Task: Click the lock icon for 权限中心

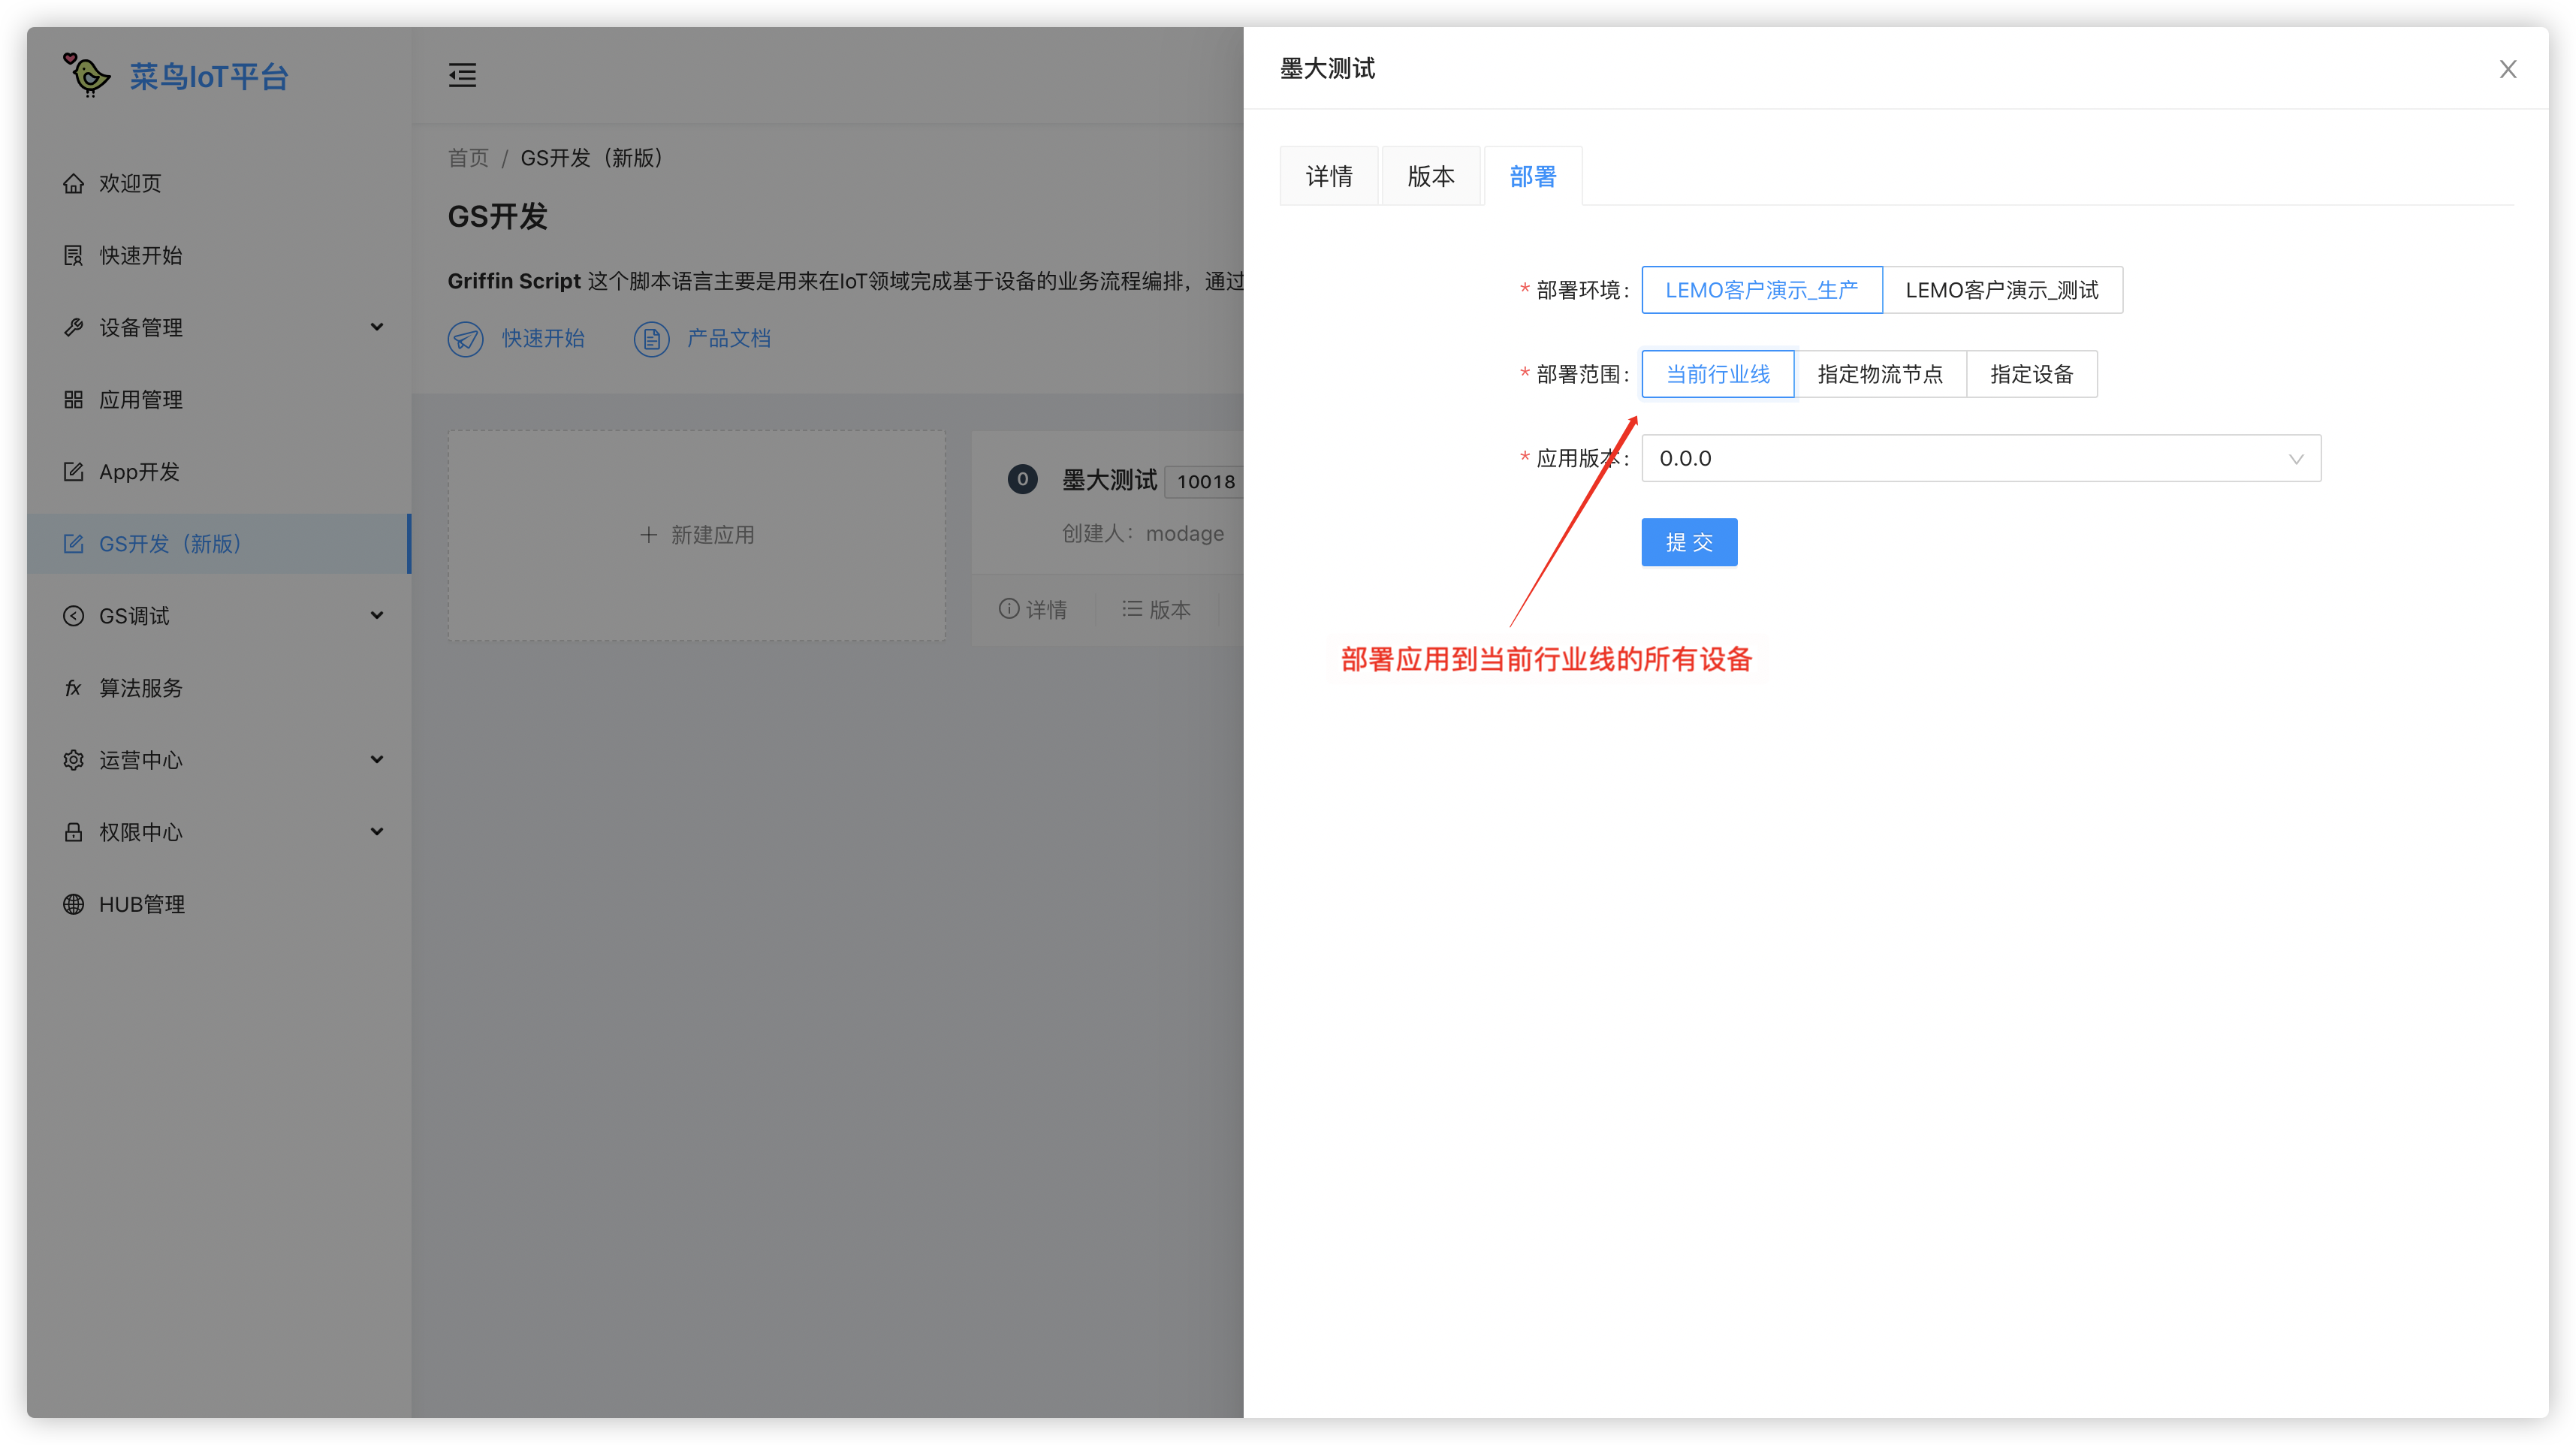Action: click(73, 832)
